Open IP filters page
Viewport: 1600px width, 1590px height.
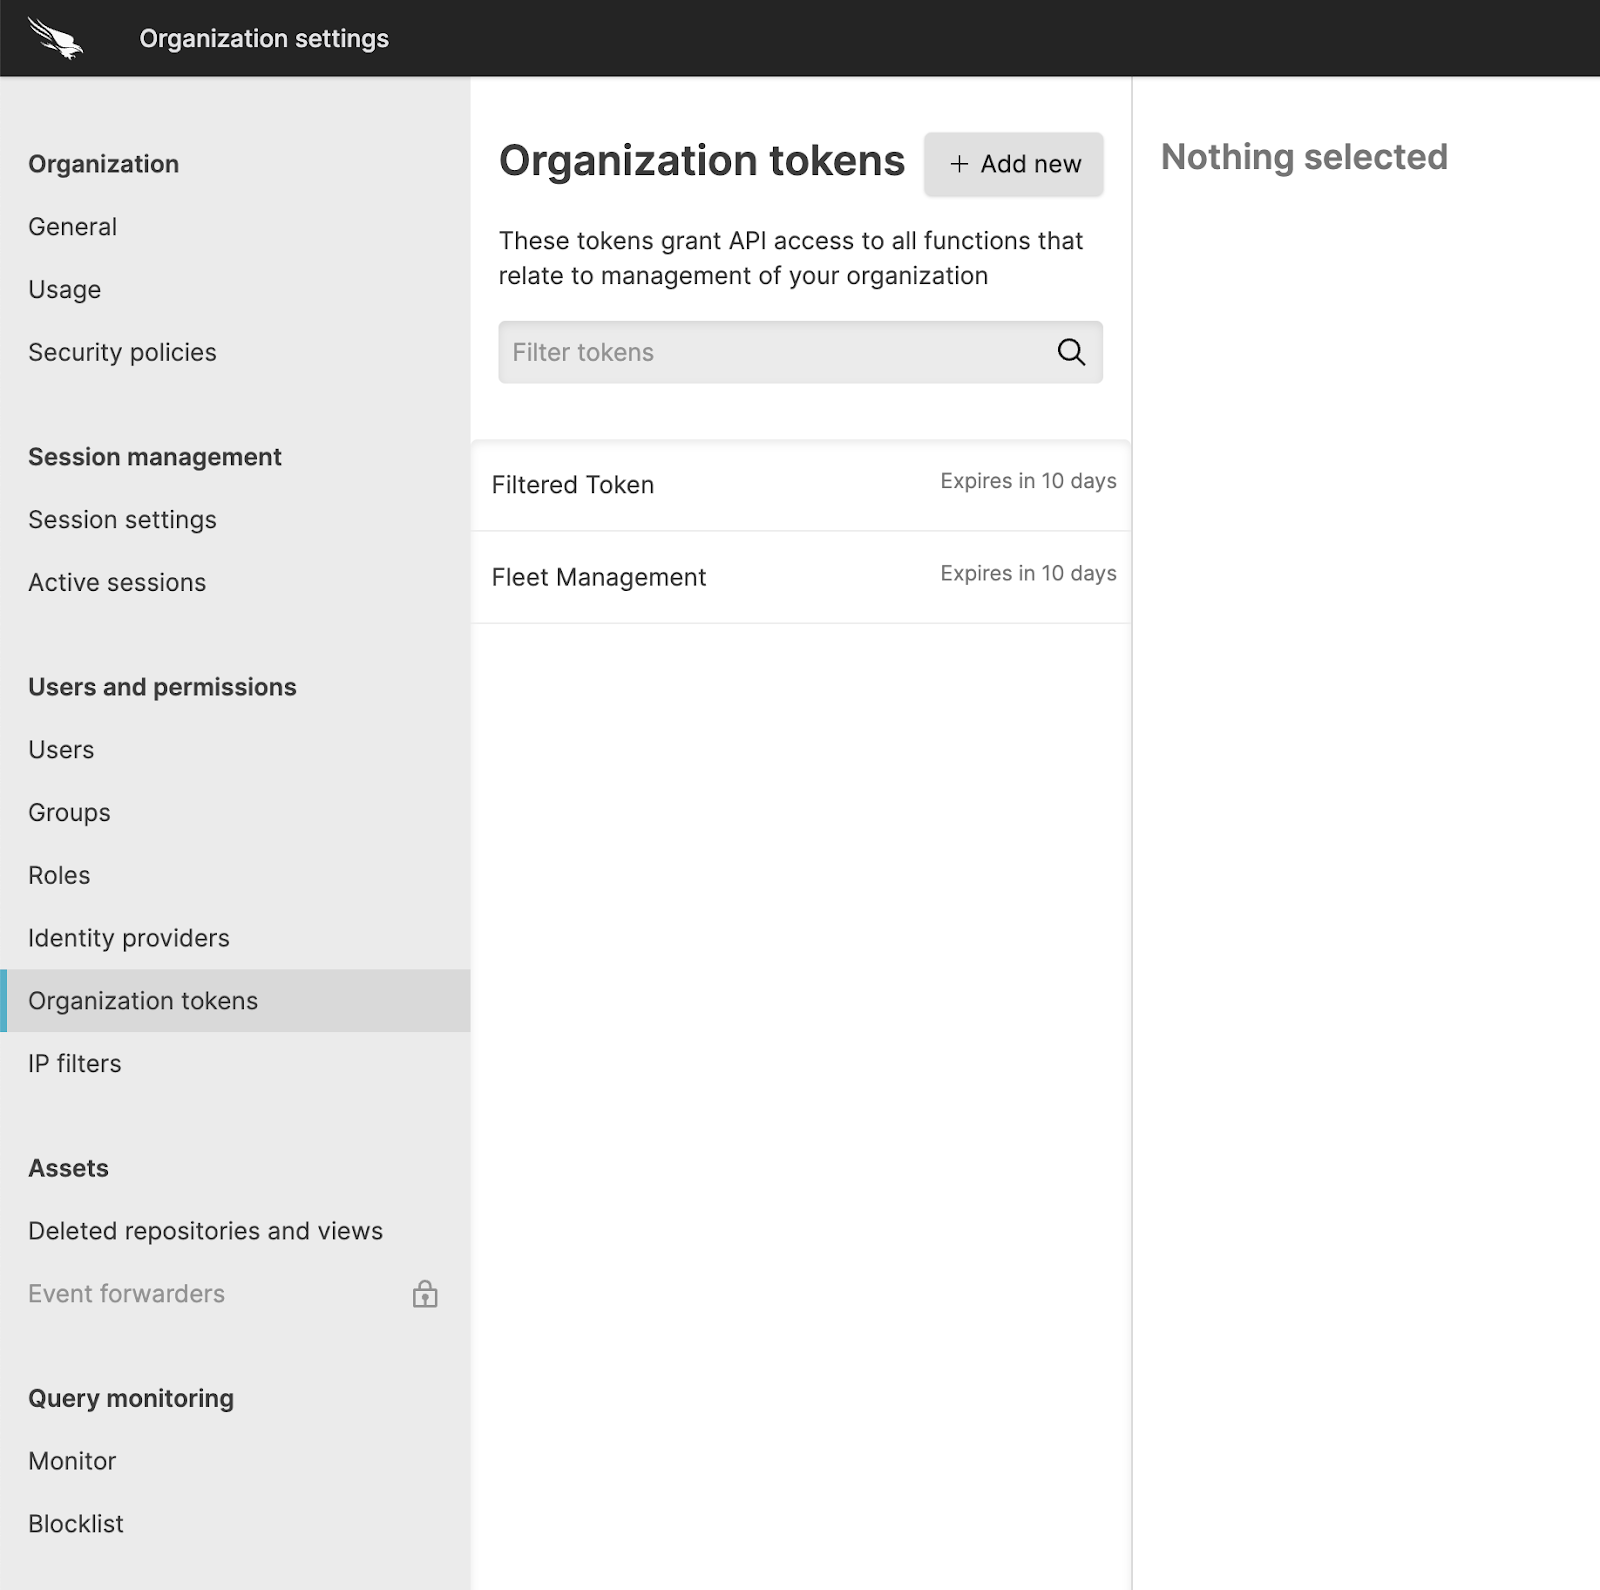pos(75,1064)
